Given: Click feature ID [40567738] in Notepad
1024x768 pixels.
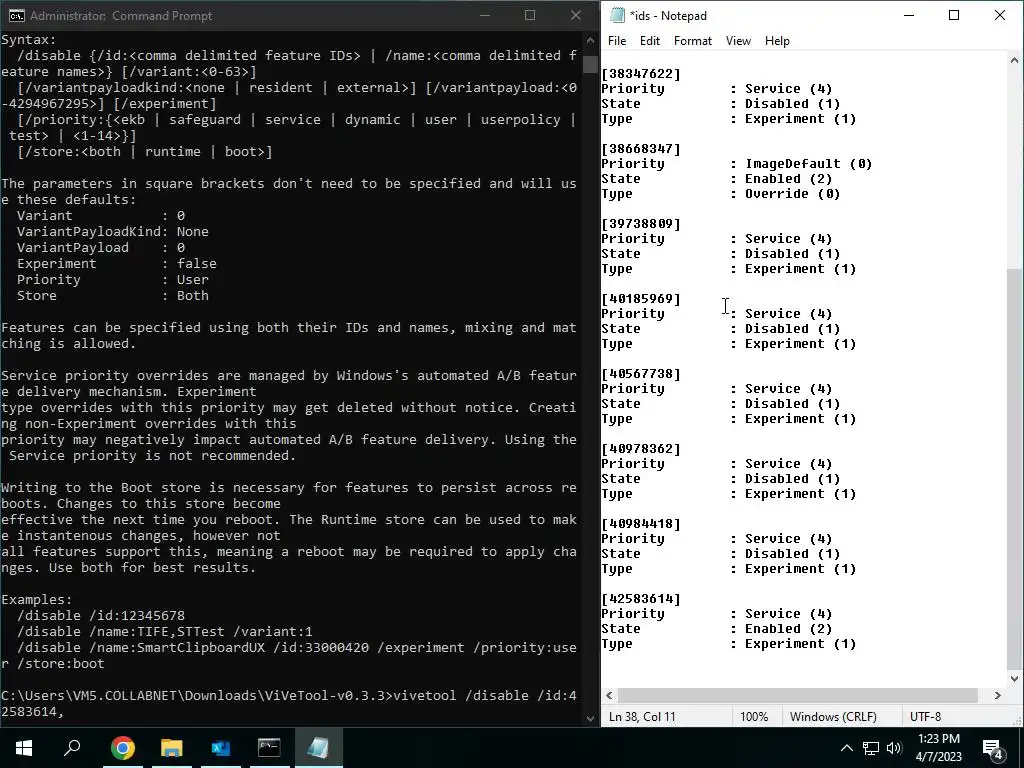Looking at the screenshot, I should 641,374.
